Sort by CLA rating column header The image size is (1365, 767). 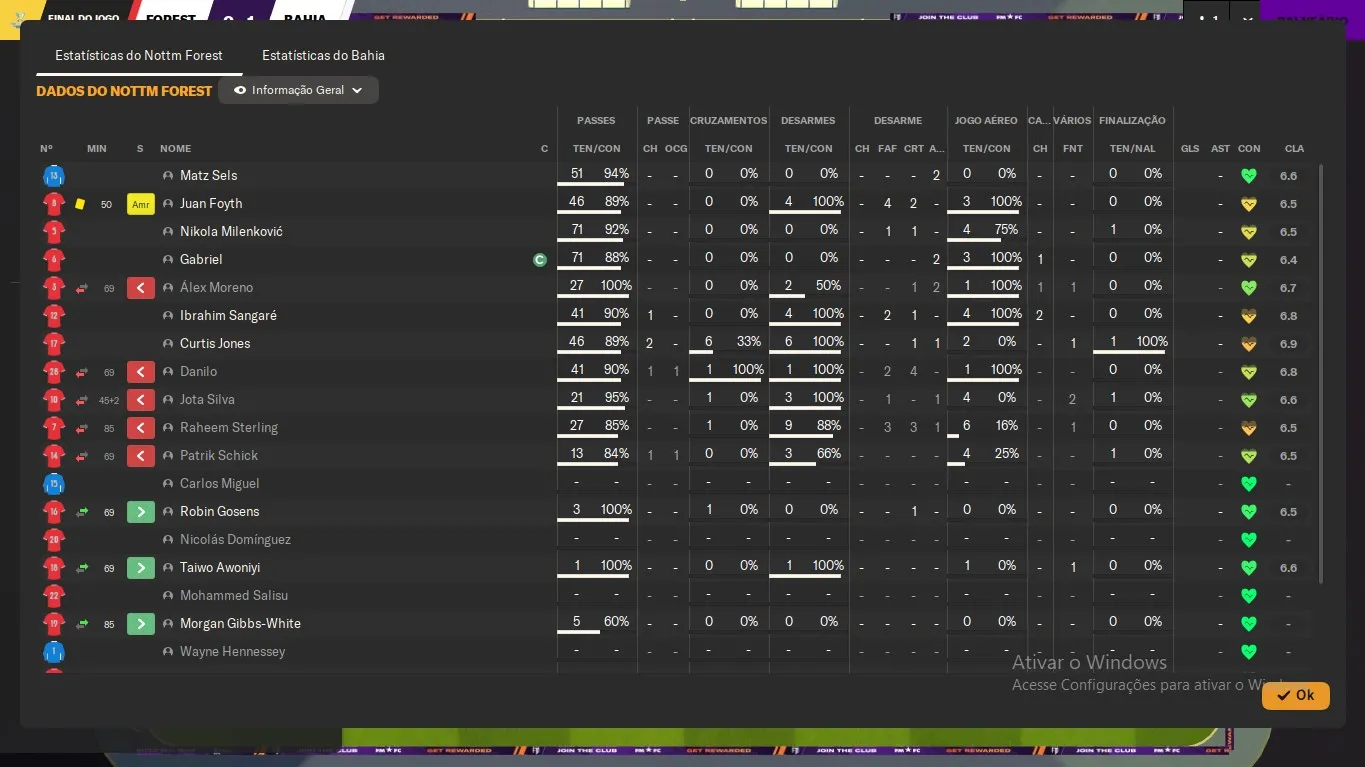(1294, 149)
